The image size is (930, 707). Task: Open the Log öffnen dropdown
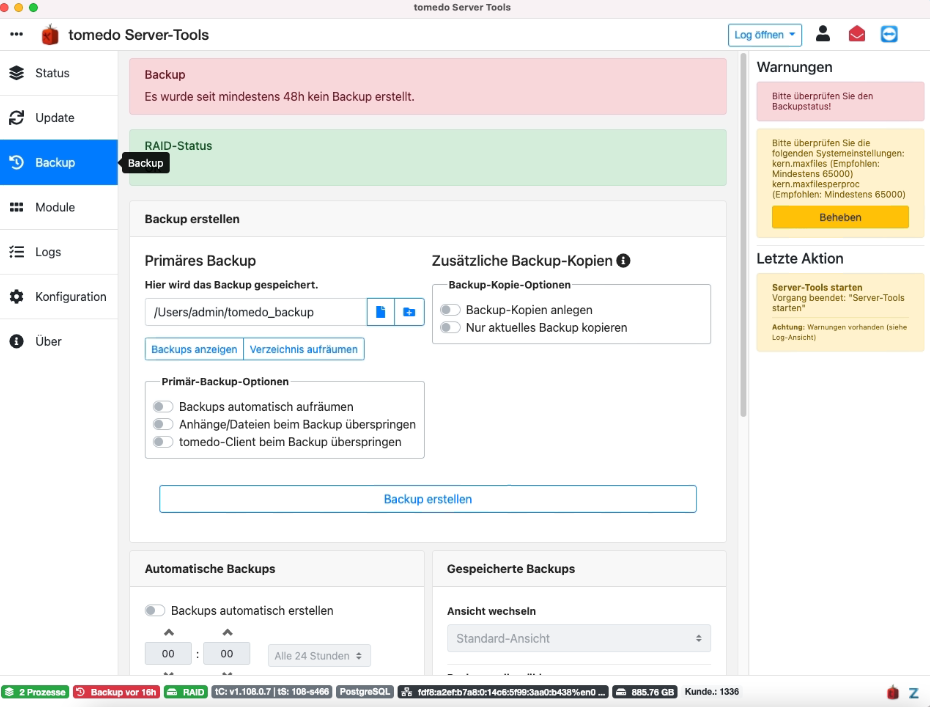click(x=765, y=35)
